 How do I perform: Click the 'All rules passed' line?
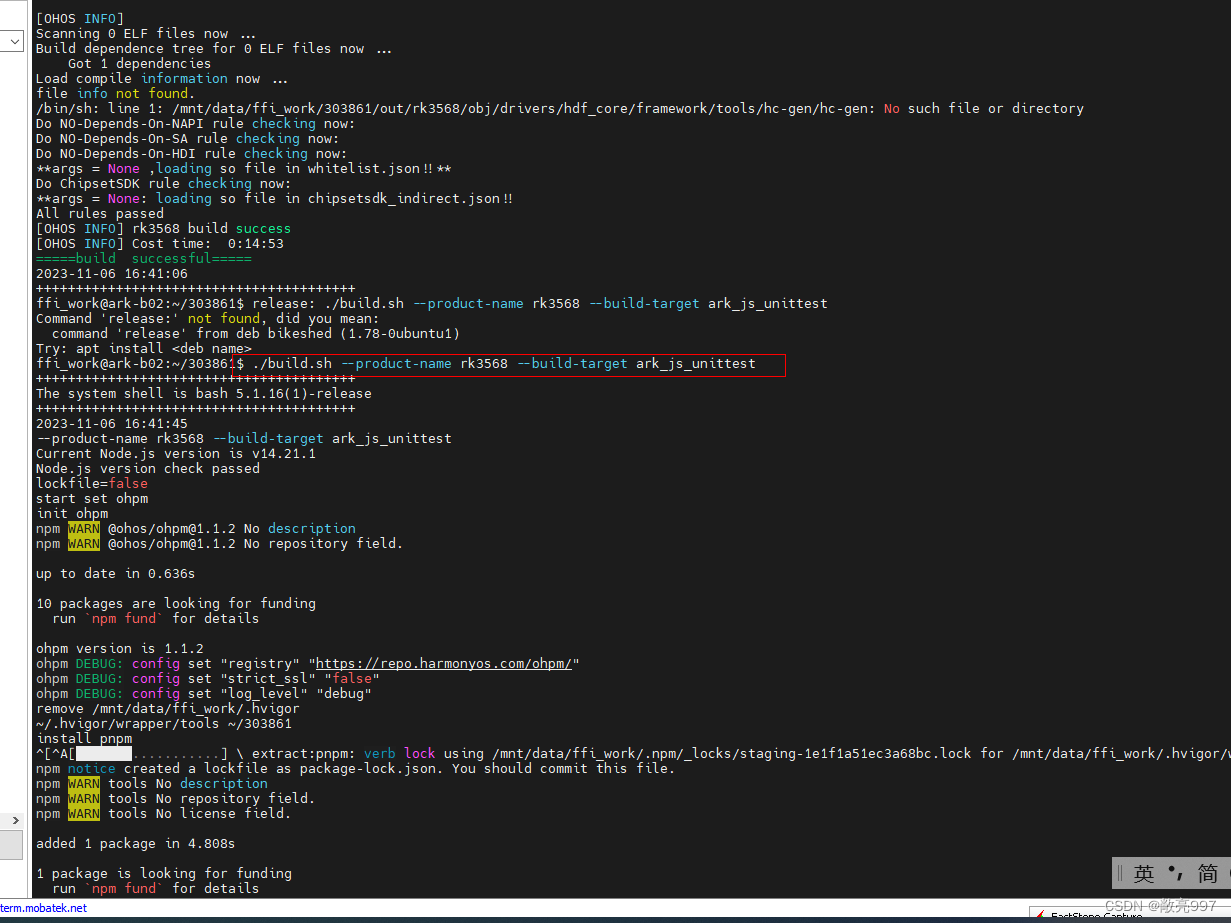[x=100, y=213]
